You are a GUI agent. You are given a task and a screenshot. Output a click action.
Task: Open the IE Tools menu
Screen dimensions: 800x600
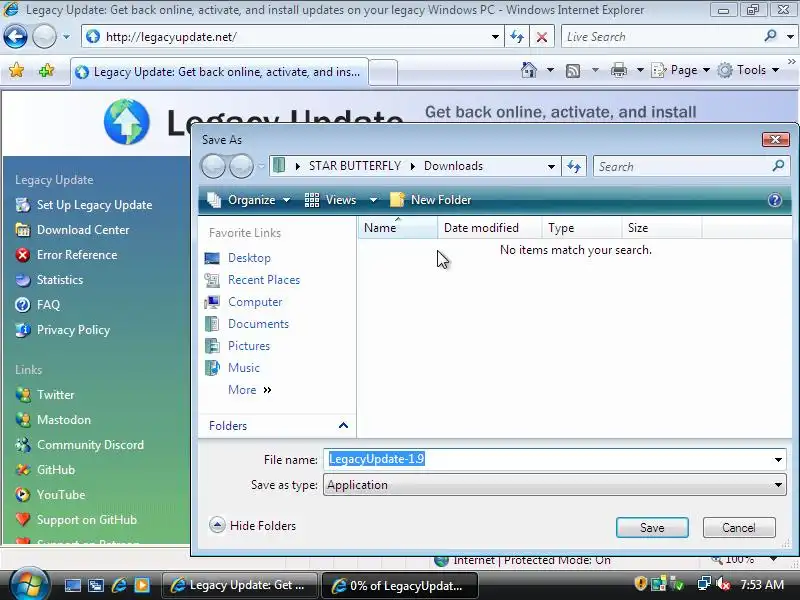point(748,70)
